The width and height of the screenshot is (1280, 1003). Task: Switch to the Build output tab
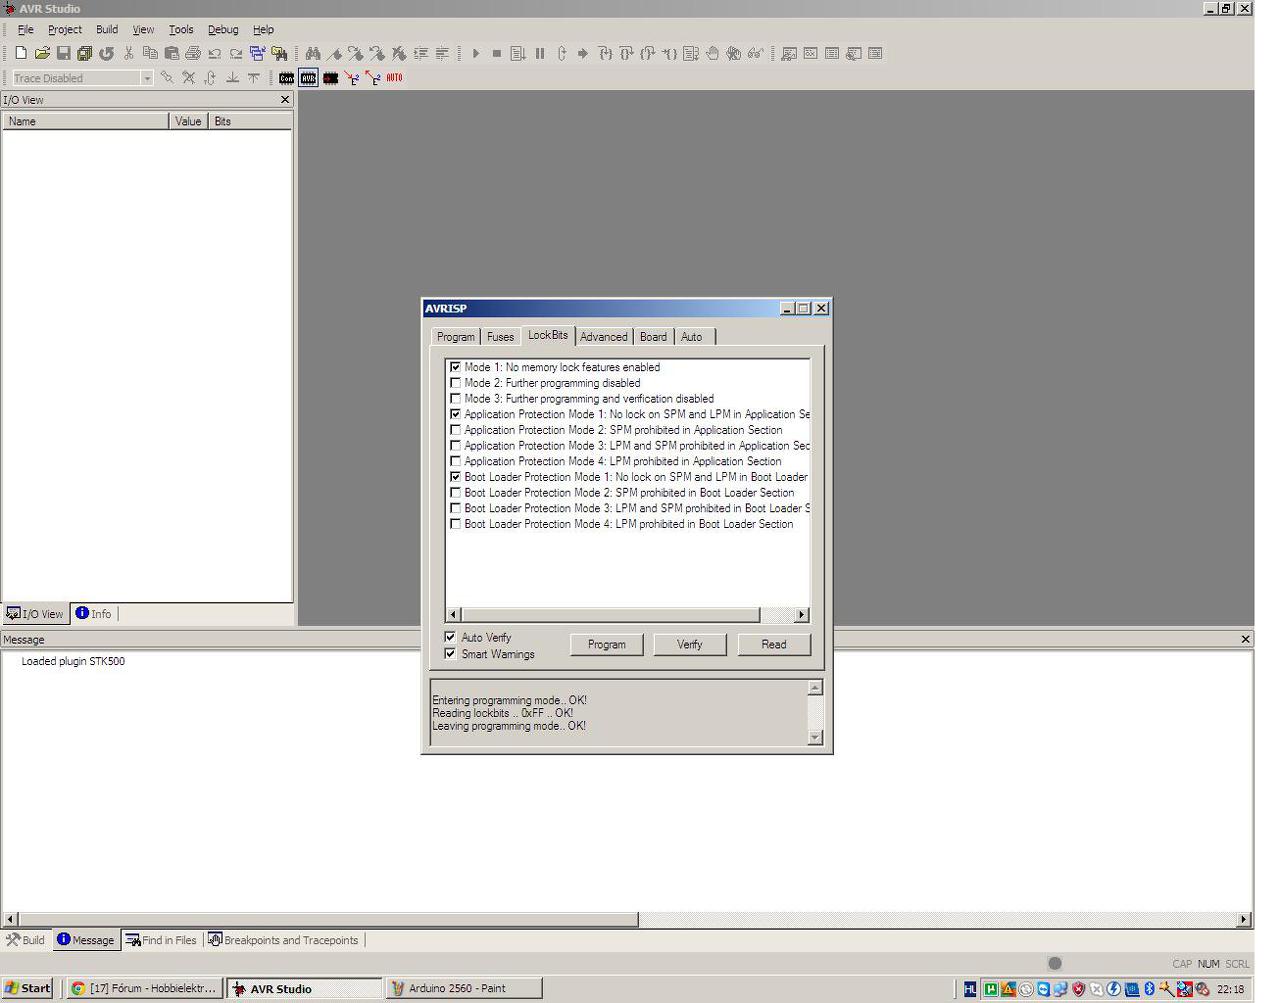(25, 940)
